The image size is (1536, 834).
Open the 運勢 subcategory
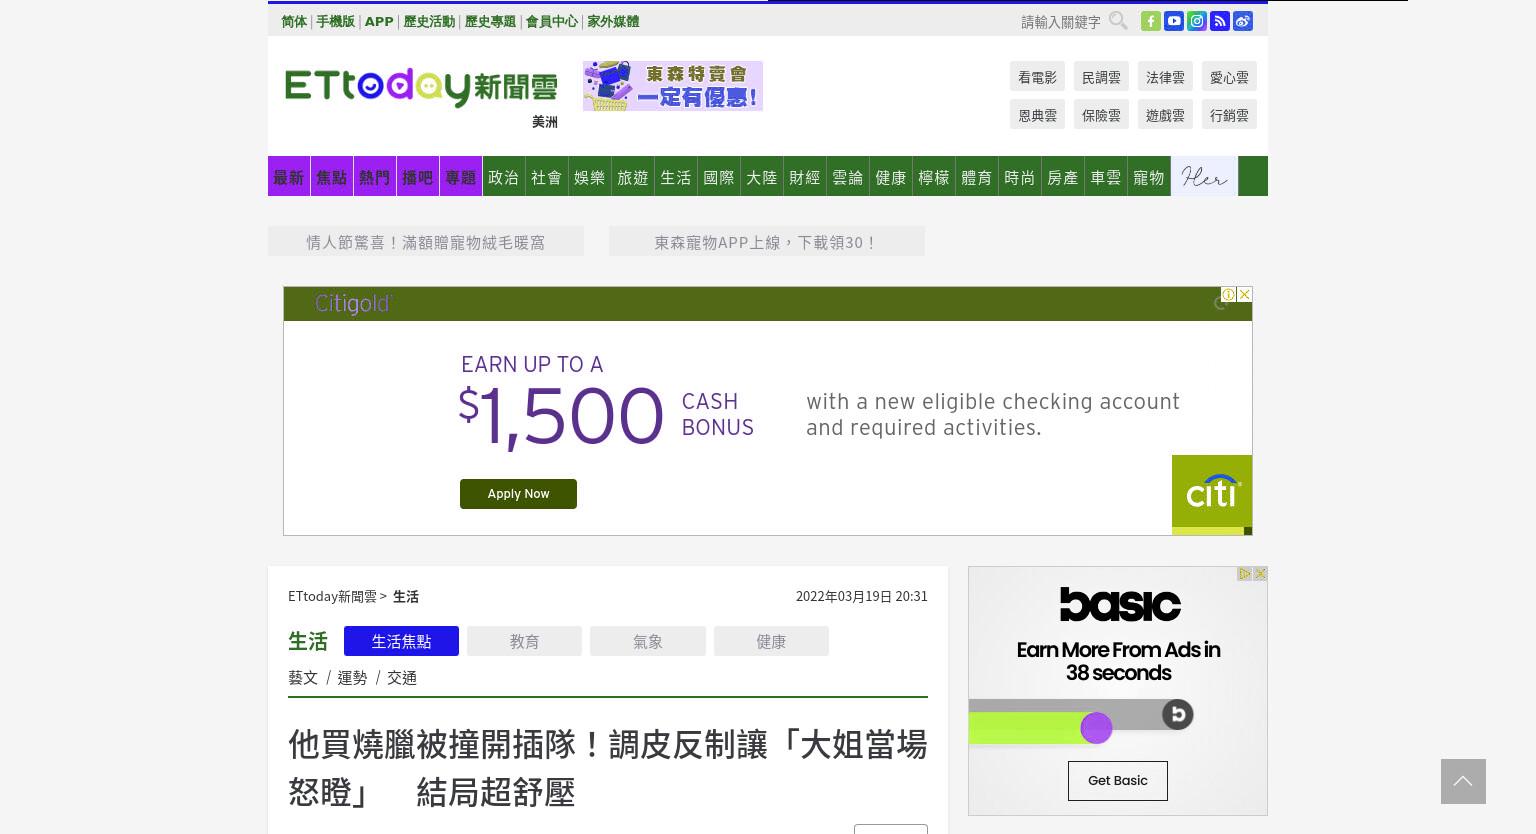(x=352, y=677)
